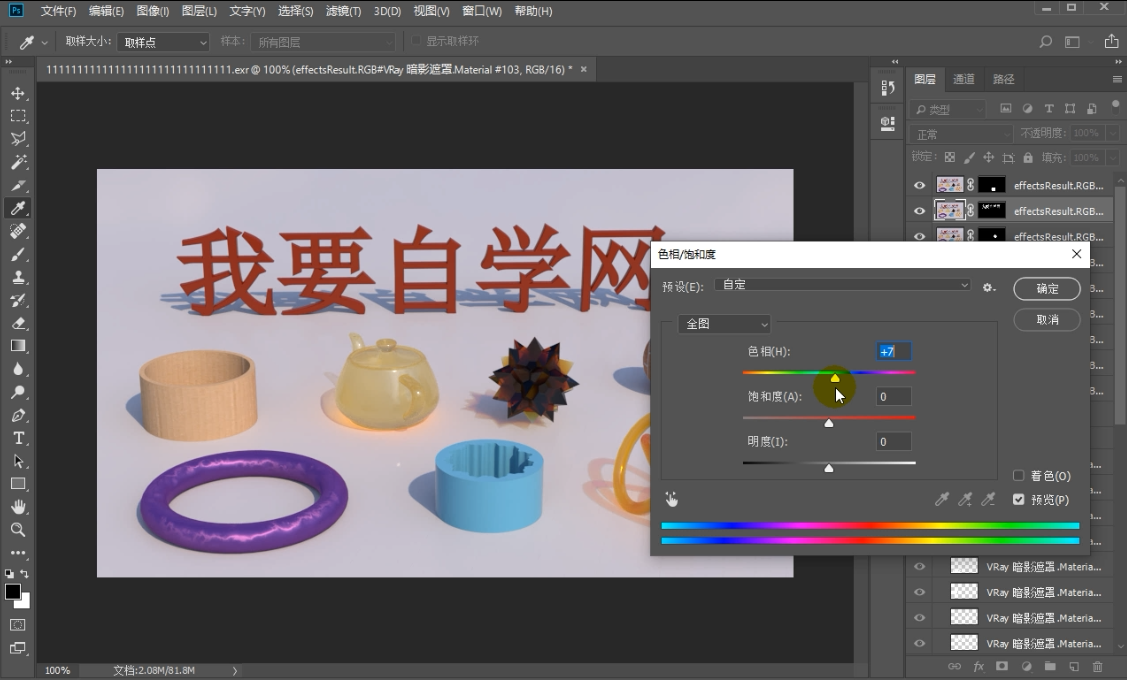Hide the topmost effectsResult.RGB layer
Image resolution: width=1127 pixels, height=680 pixels.
point(919,184)
